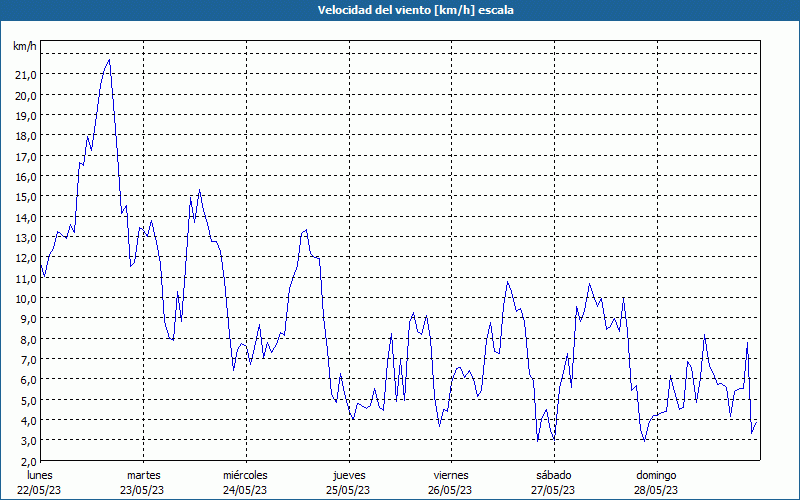Click the 4,0 y-axis label
Viewport: 800px width, 500px height.
pos(29,421)
